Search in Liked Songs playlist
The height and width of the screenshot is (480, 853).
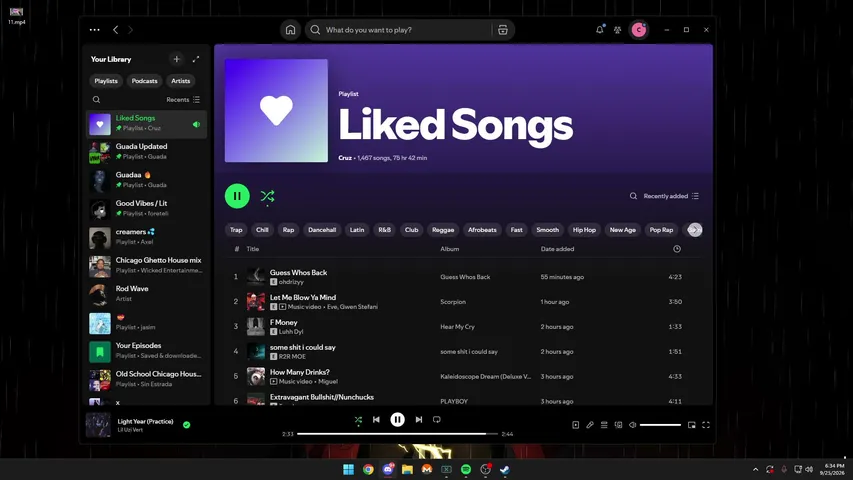[633, 196]
